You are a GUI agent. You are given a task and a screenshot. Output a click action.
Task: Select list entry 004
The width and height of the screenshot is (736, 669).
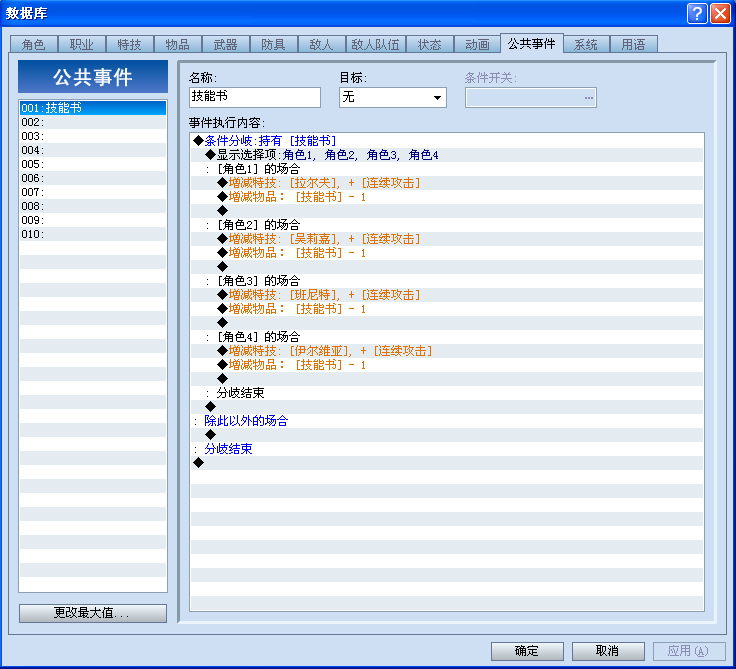93,150
